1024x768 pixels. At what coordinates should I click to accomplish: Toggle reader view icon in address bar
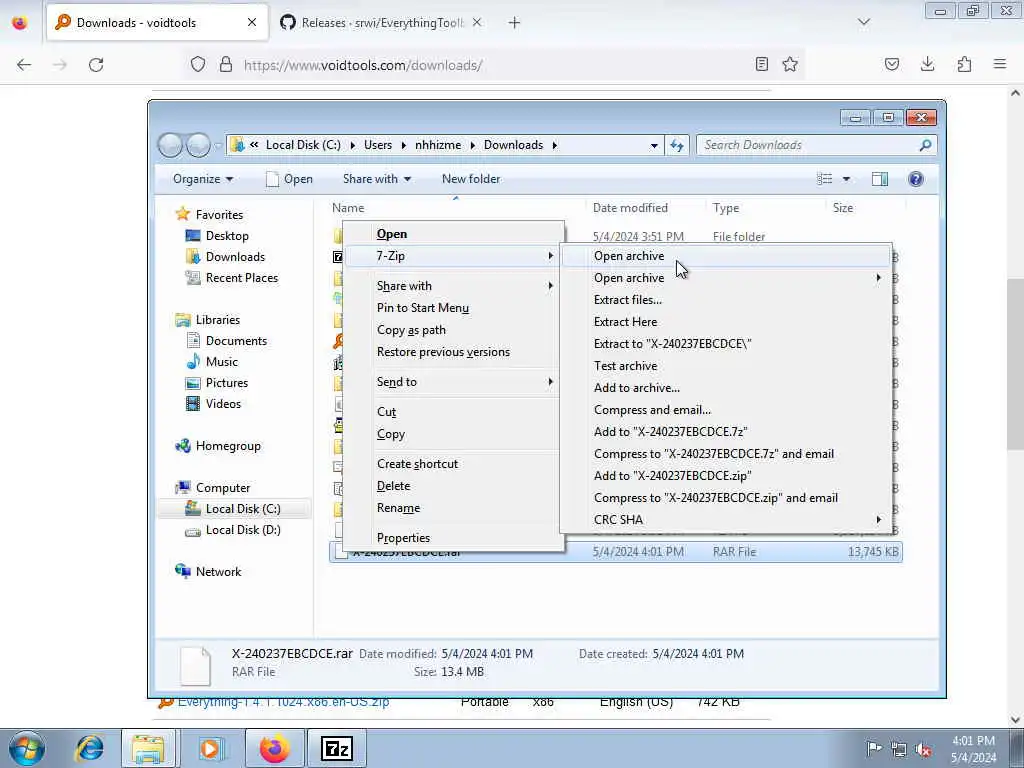[761, 64]
